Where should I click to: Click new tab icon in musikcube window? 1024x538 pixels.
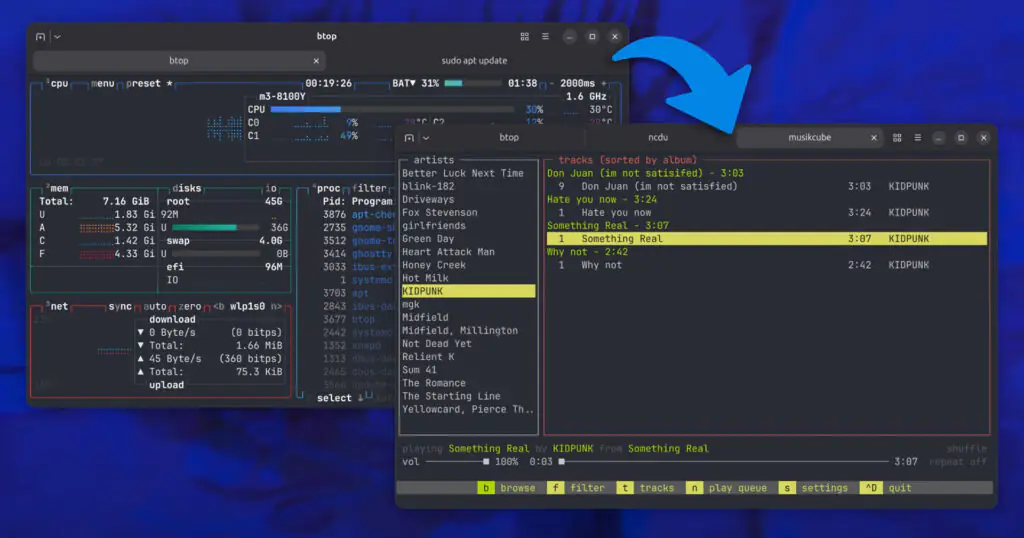[x=408, y=137]
